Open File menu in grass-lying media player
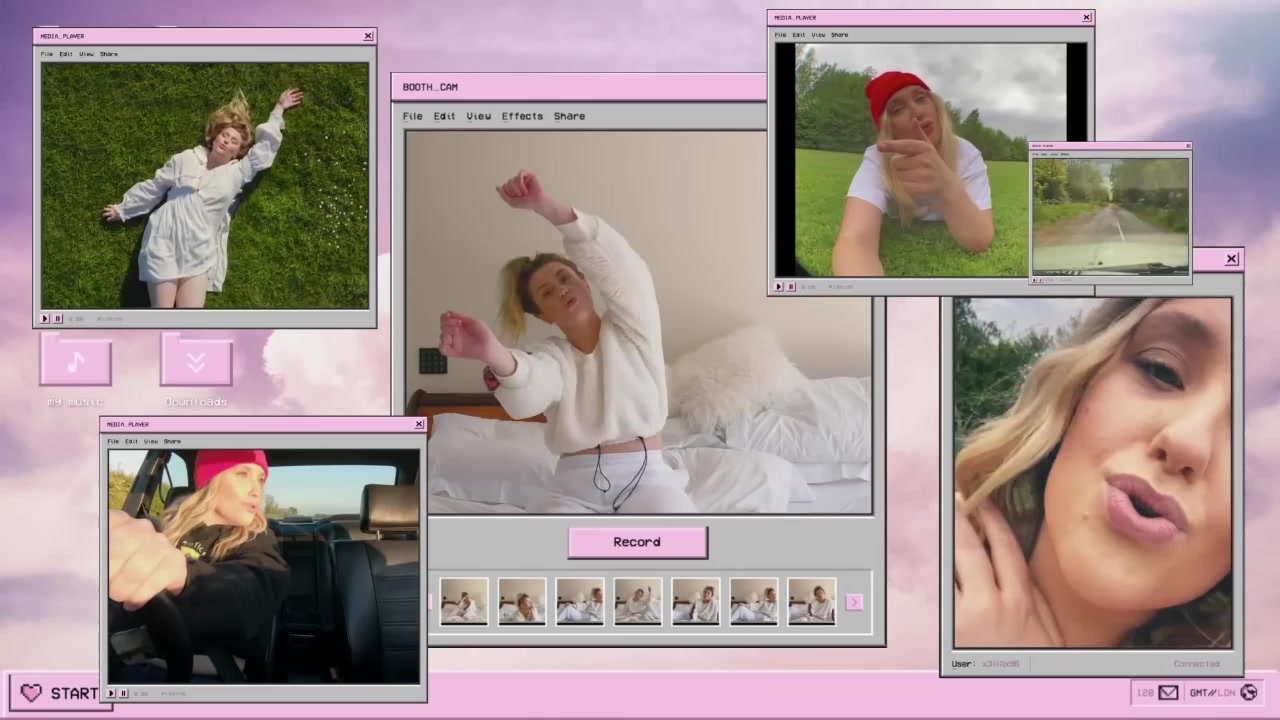Image resolution: width=1280 pixels, height=720 pixels. 46,54
